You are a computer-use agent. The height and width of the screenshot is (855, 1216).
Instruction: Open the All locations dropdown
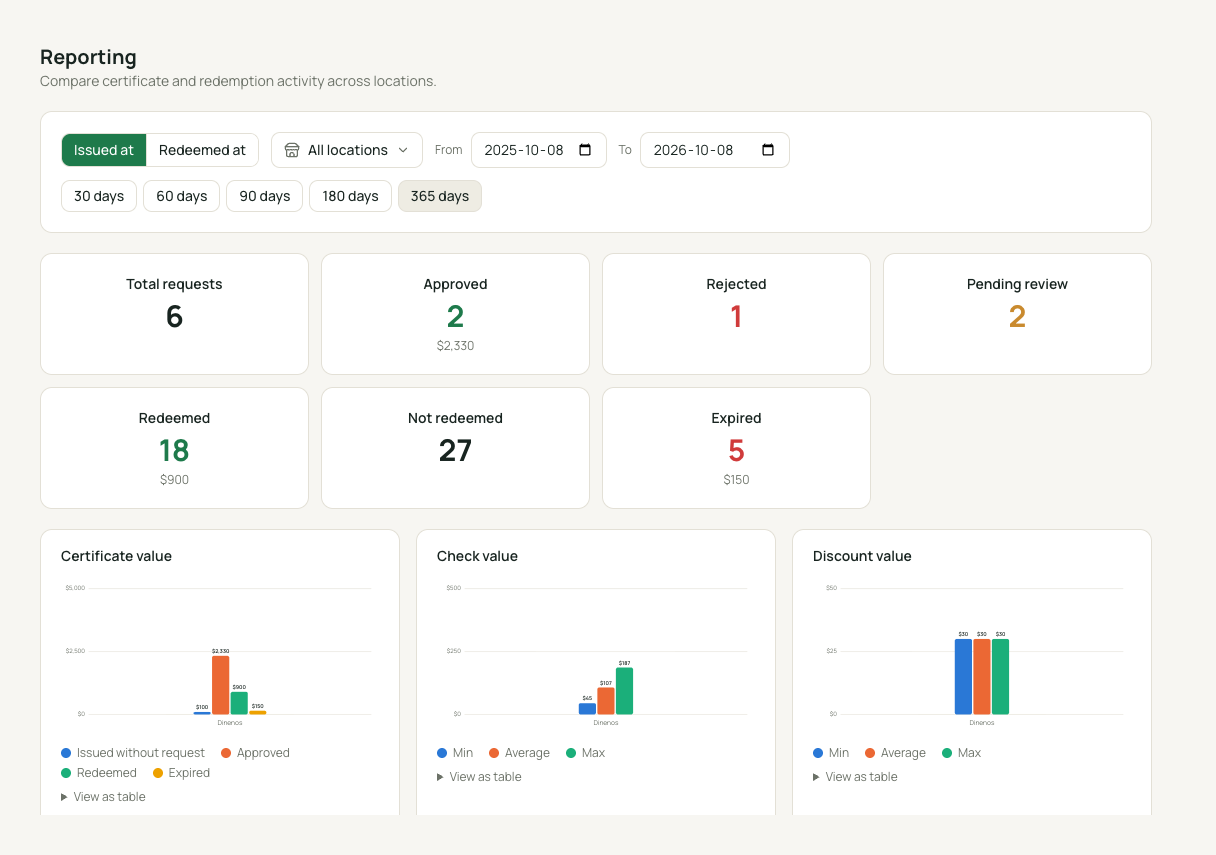pyautogui.click(x=347, y=150)
